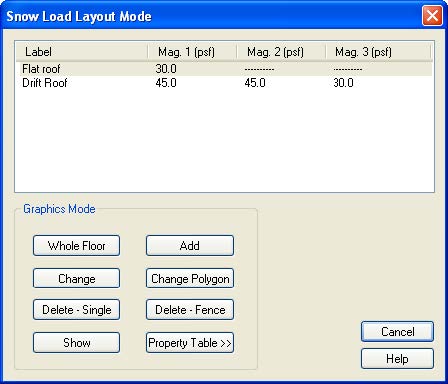The width and height of the screenshot is (448, 384).
Task: Click the Whole Floor button
Action: tap(76, 246)
